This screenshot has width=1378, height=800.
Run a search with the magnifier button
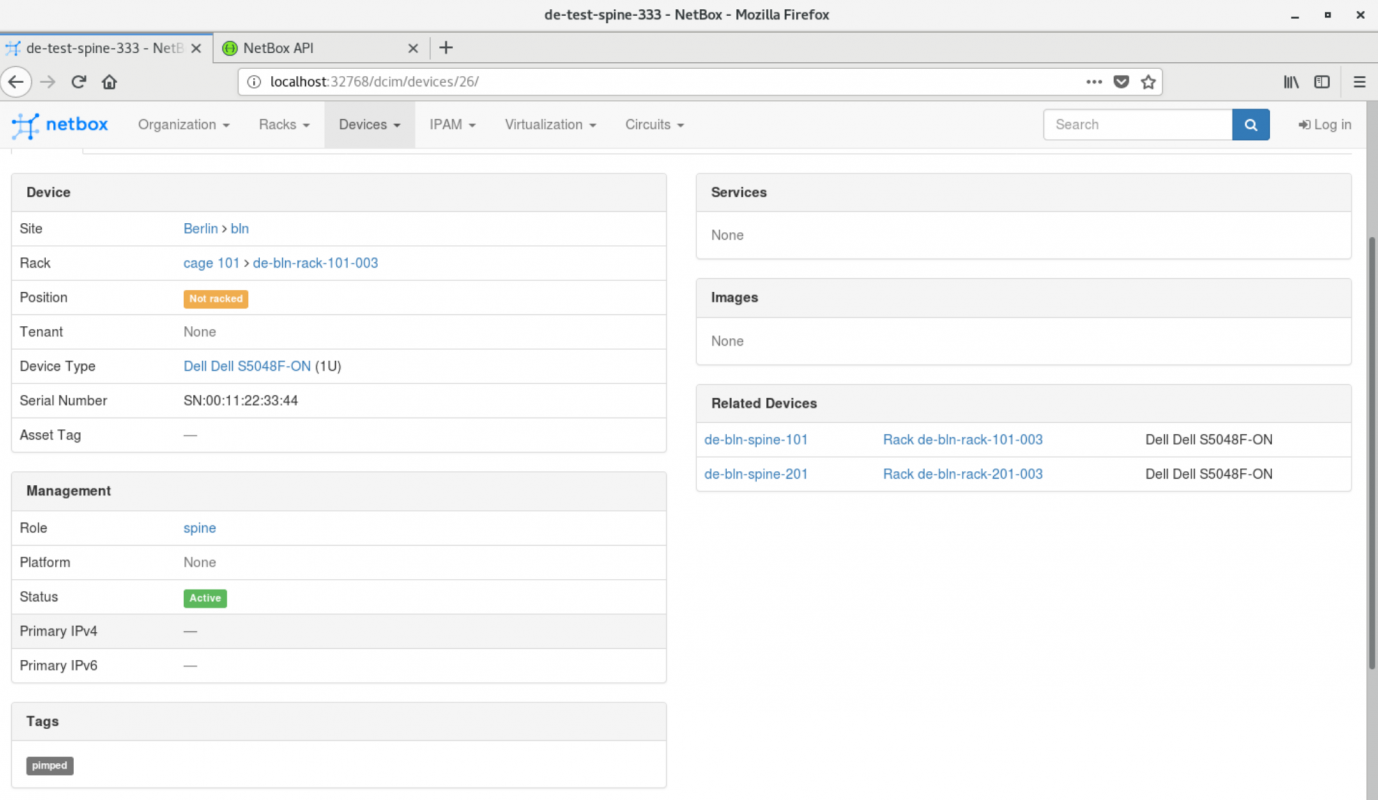tap(1250, 124)
